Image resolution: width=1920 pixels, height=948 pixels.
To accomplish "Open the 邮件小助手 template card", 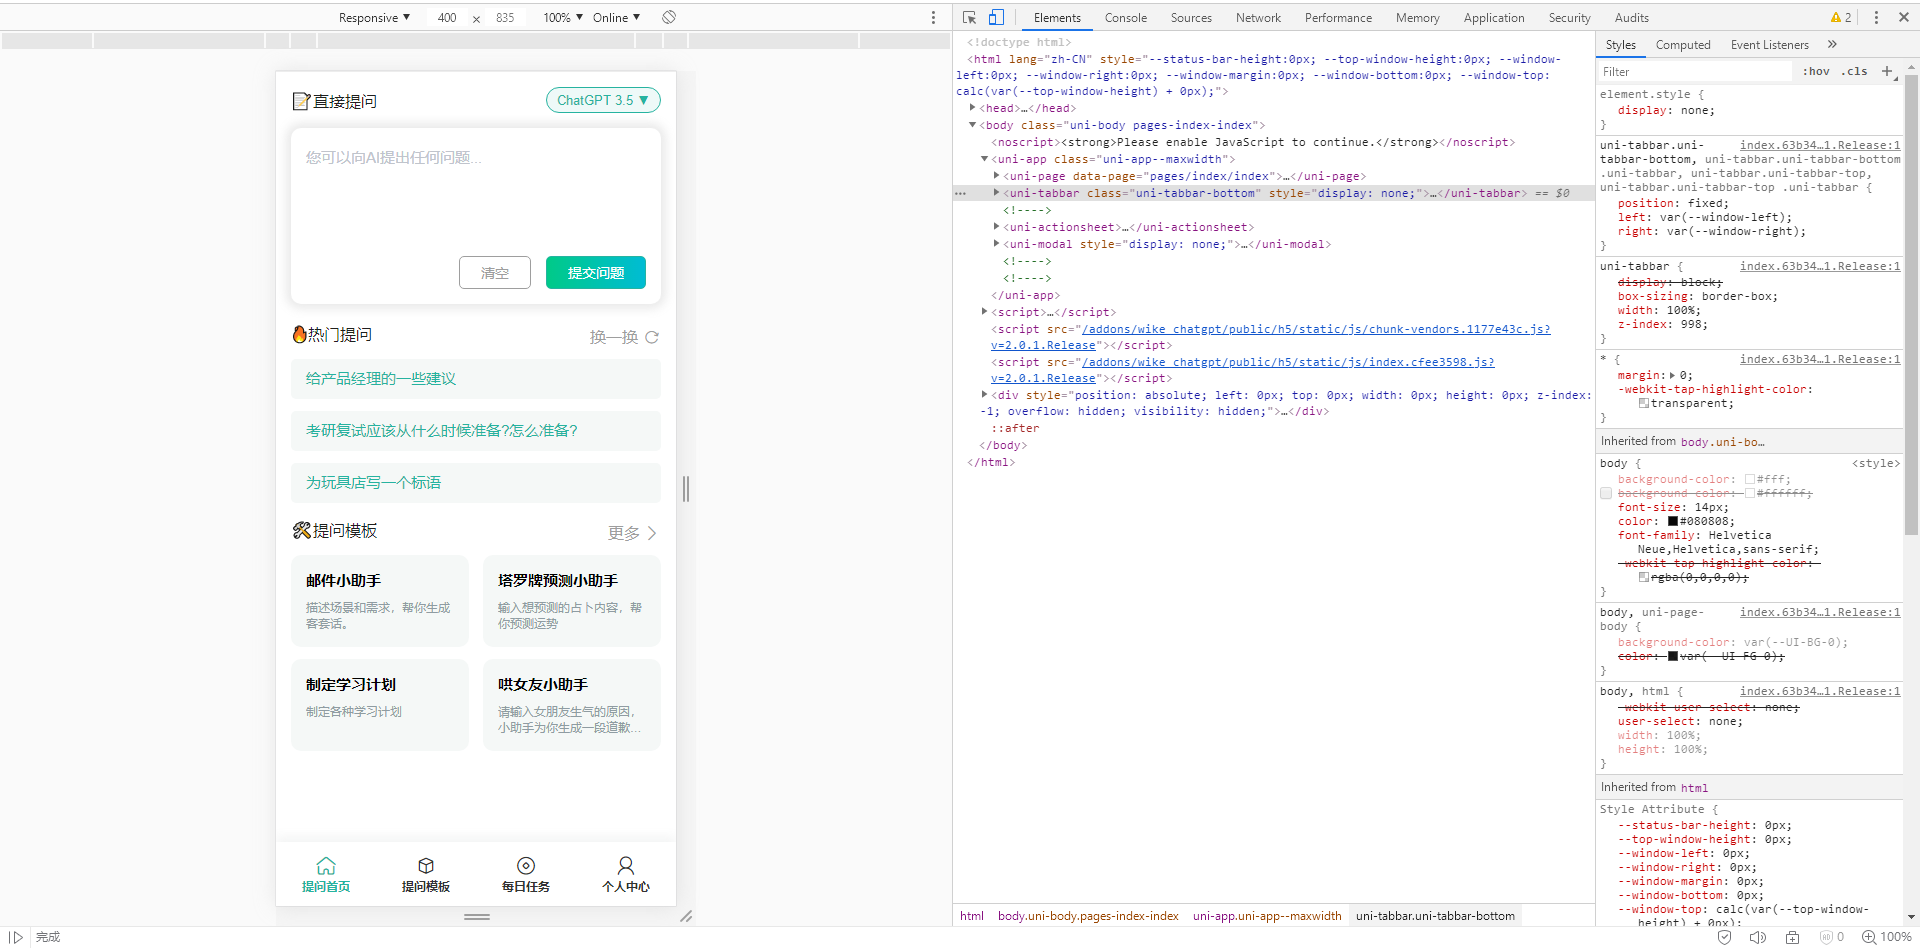I will (380, 601).
